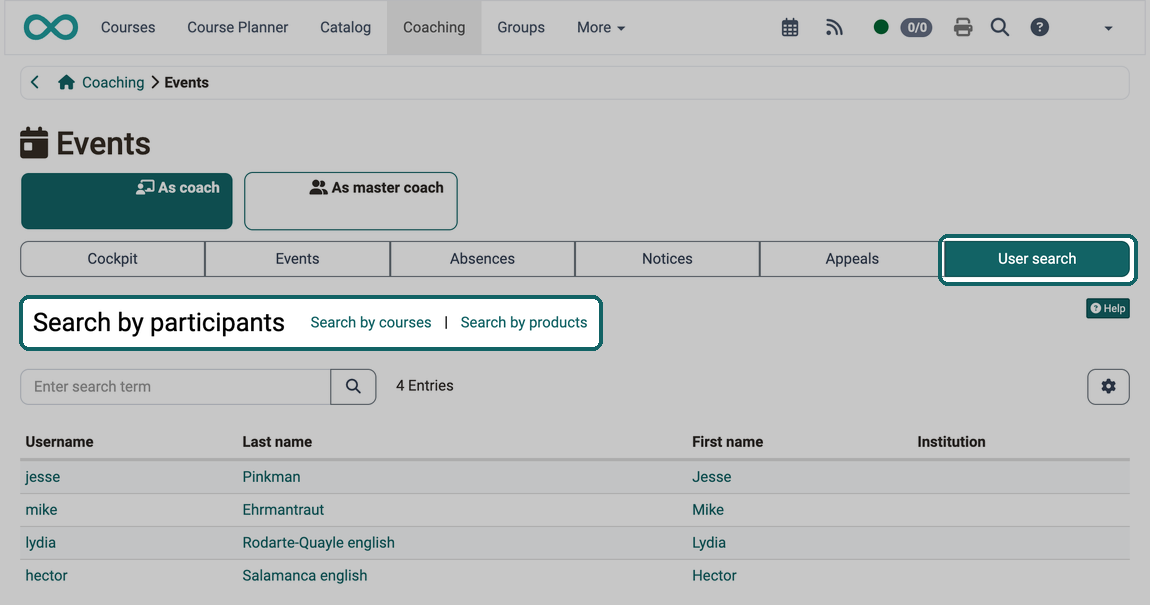
Task: Click Coaching breadcrumb link
Action: (x=113, y=82)
